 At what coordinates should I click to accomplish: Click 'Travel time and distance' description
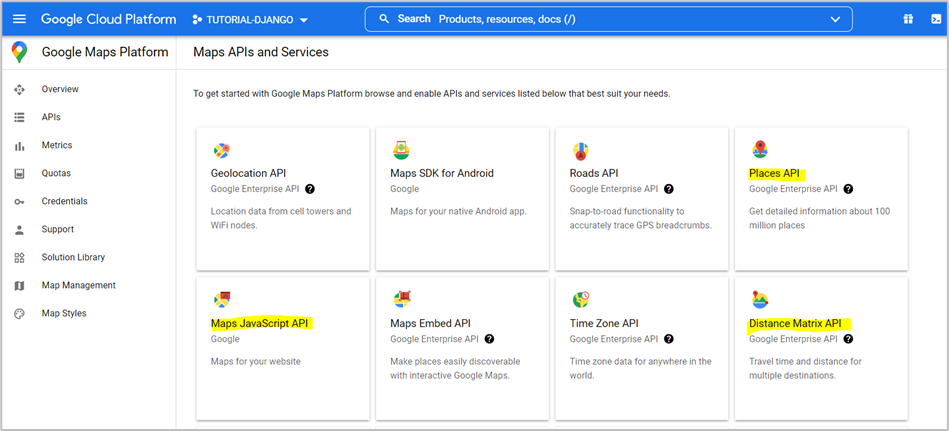tap(806, 368)
